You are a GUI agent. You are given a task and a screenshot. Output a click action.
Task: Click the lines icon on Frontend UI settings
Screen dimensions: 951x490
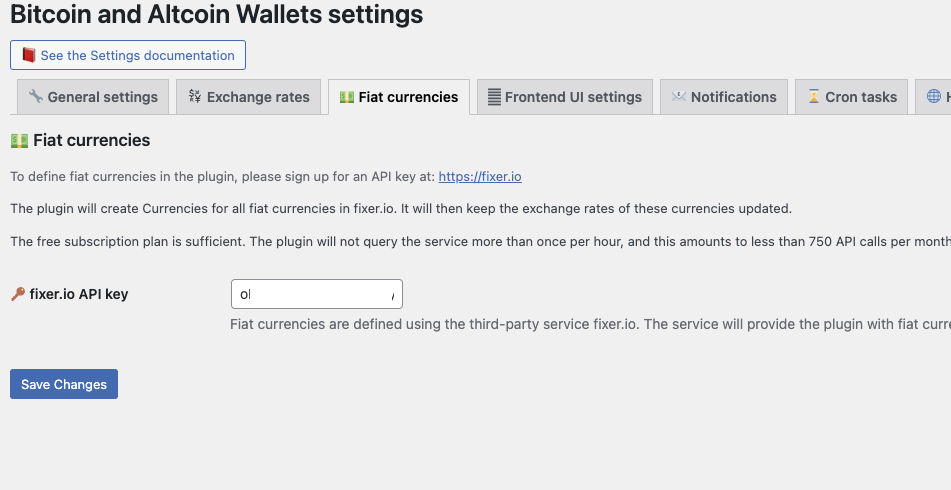coord(494,97)
